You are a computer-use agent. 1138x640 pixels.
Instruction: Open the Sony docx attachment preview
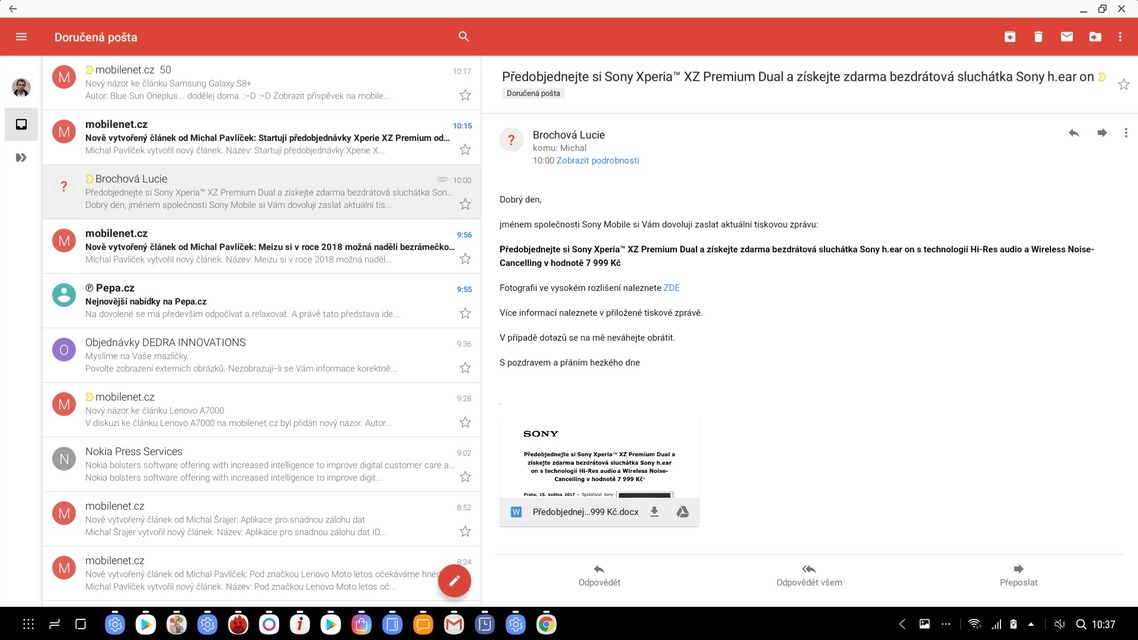tap(598, 460)
